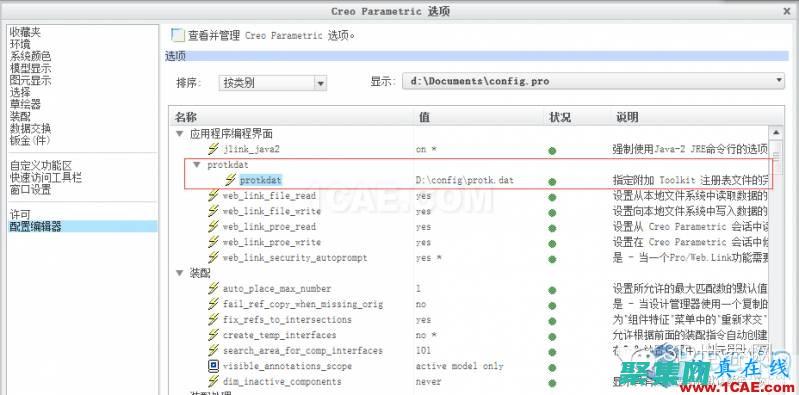Click the lightning icon beside web_link_file_write

(x=214, y=211)
